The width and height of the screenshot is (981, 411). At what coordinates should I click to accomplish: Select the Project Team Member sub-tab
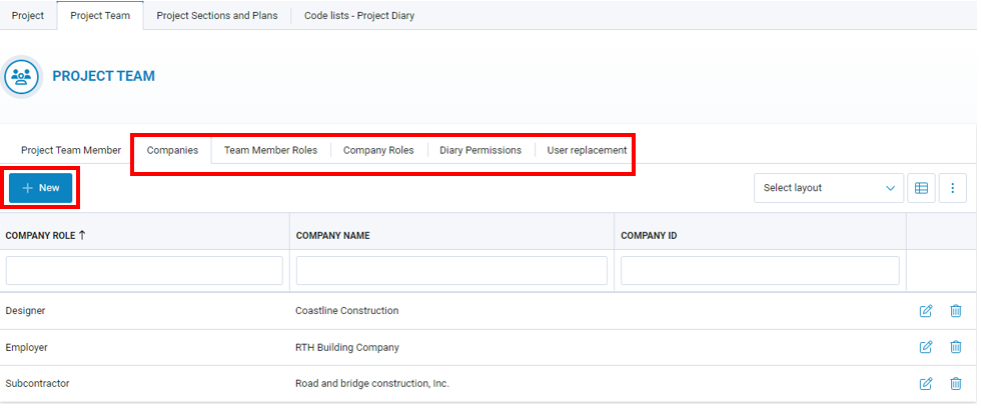point(71,150)
